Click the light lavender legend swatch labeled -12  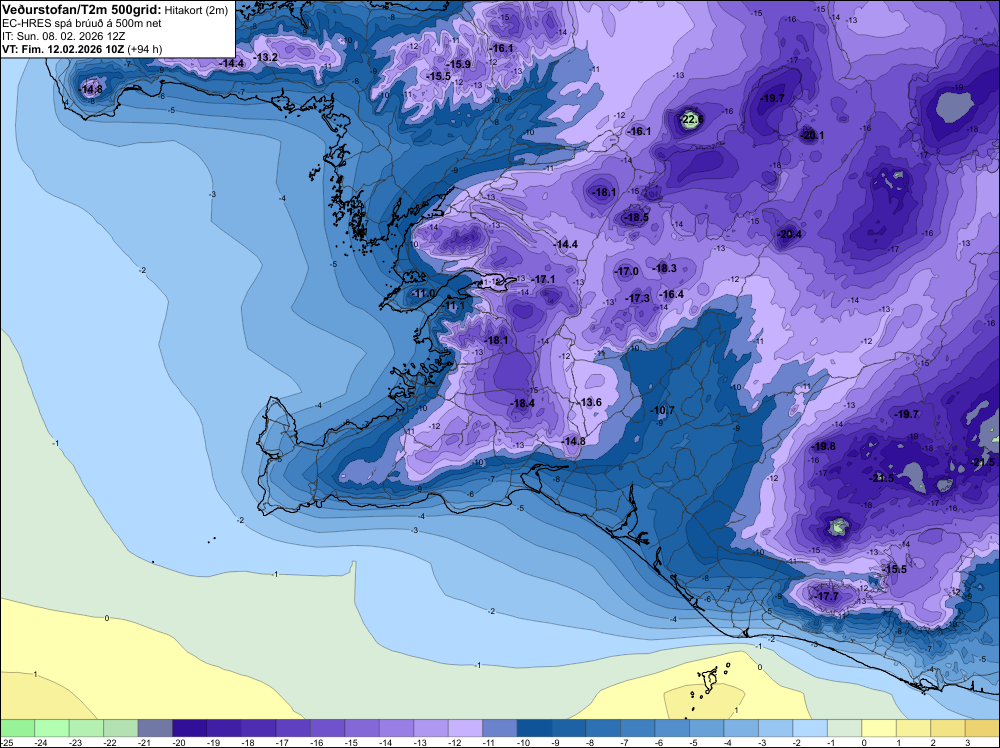[465, 728]
